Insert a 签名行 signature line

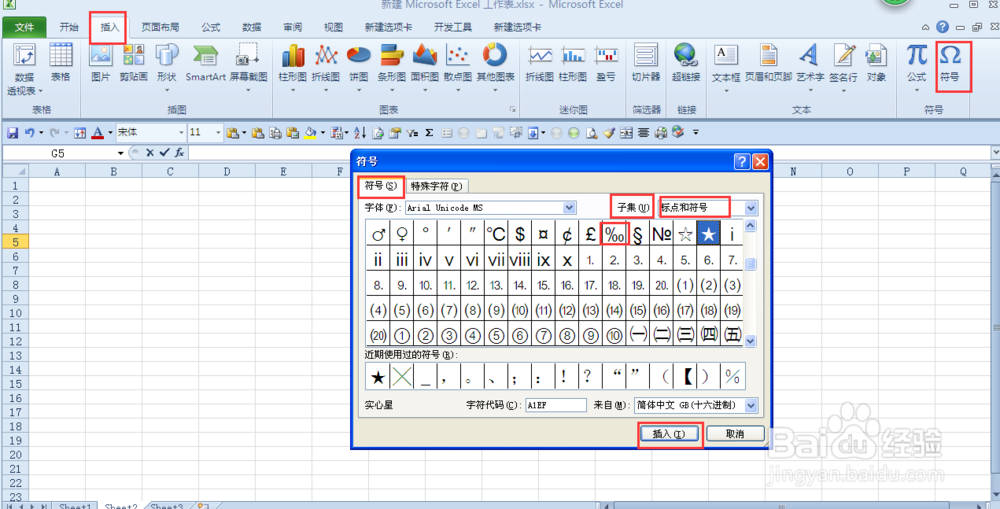tap(844, 67)
